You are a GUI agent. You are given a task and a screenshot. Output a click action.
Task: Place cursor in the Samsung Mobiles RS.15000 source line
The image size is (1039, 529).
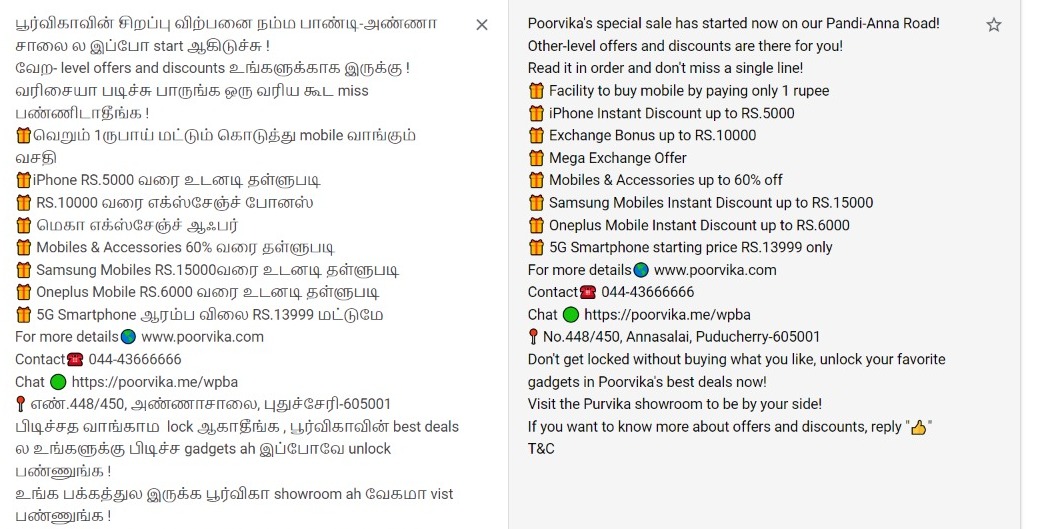coord(217,270)
